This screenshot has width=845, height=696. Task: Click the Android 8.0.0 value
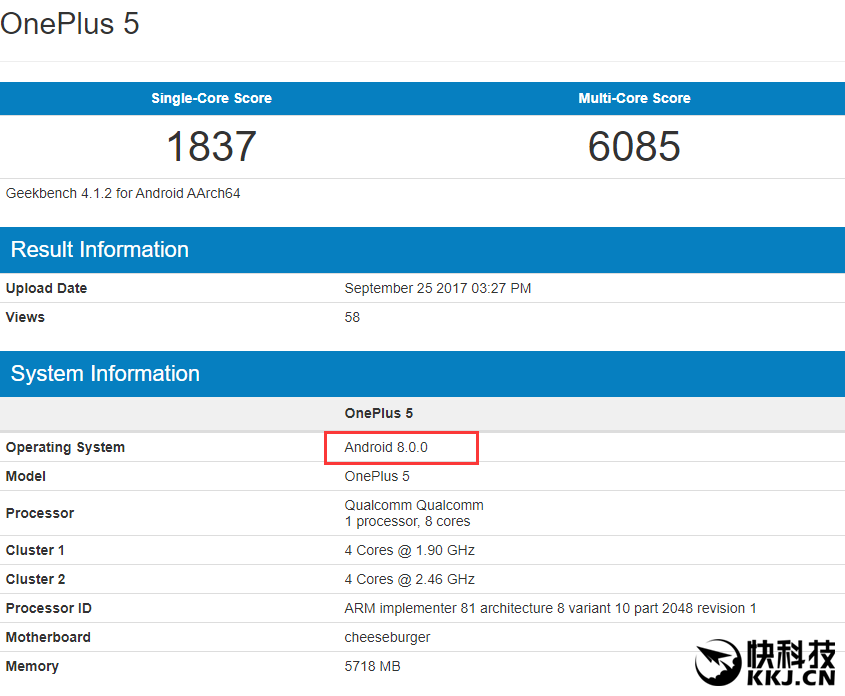386,447
